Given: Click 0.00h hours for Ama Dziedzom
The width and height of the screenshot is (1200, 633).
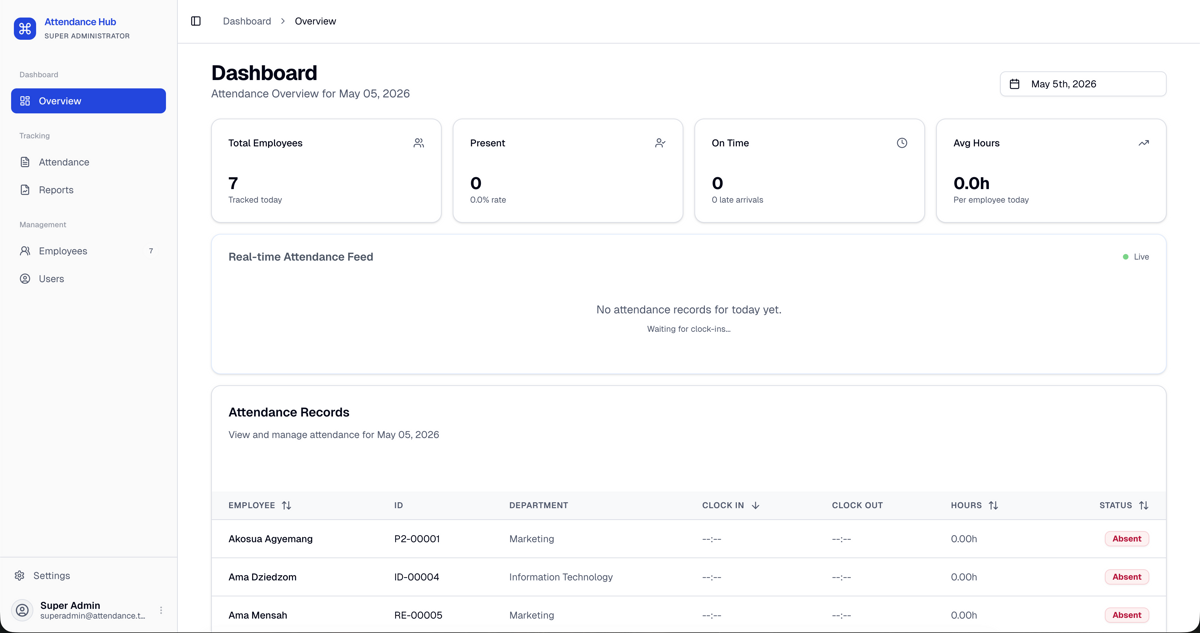Looking at the screenshot, I should coord(964,577).
